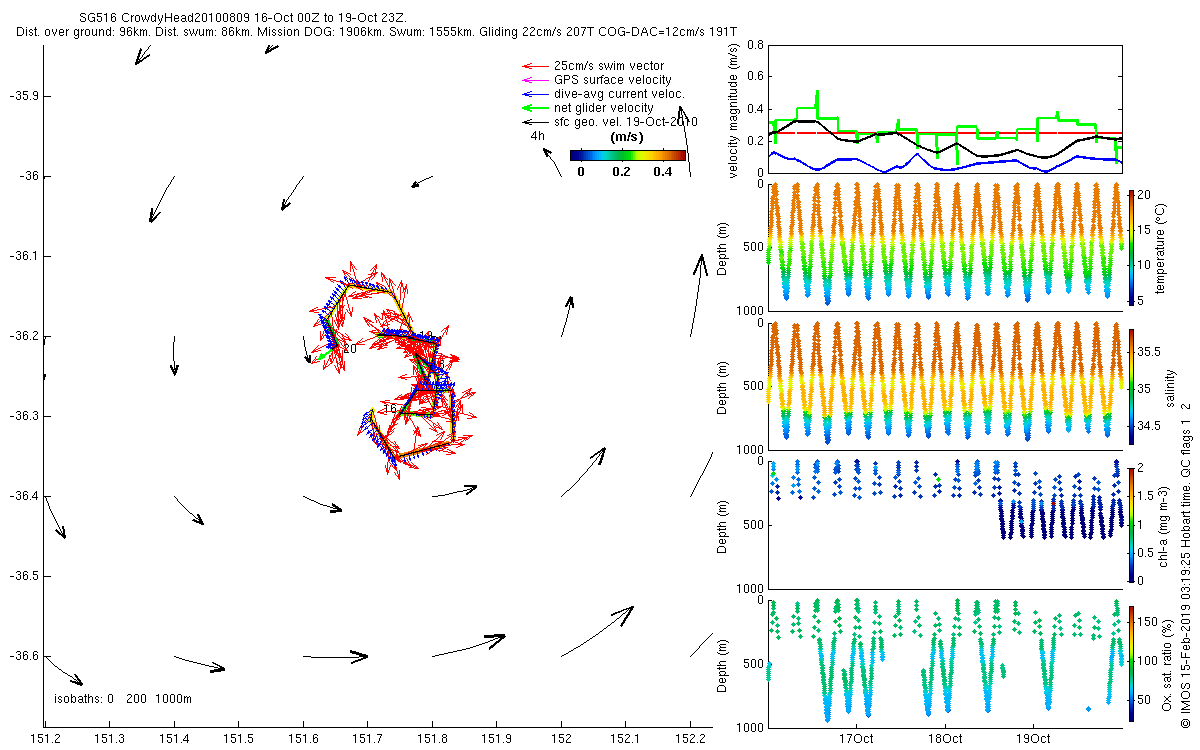Select the 'net glider velocity' legend label
The width and height of the screenshot is (1200, 750).
[604, 108]
